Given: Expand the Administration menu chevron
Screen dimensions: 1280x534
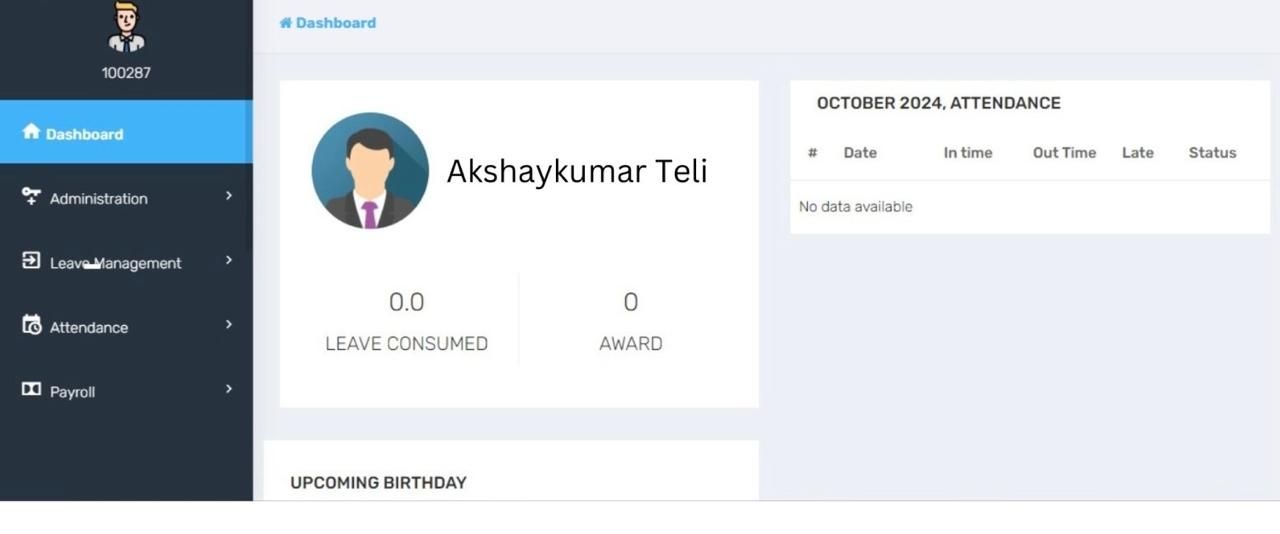Looking at the screenshot, I should (229, 196).
